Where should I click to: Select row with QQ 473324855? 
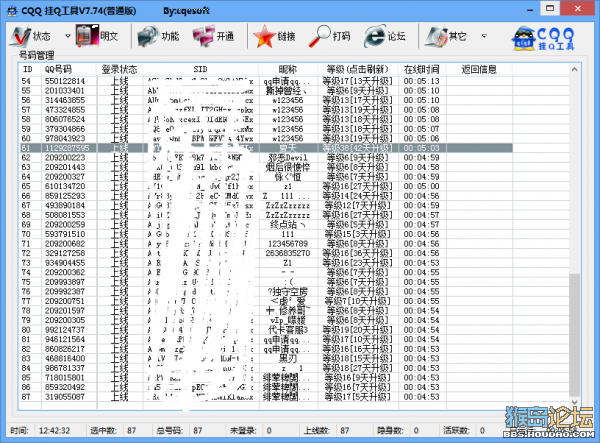pyautogui.click(x=266, y=110)
